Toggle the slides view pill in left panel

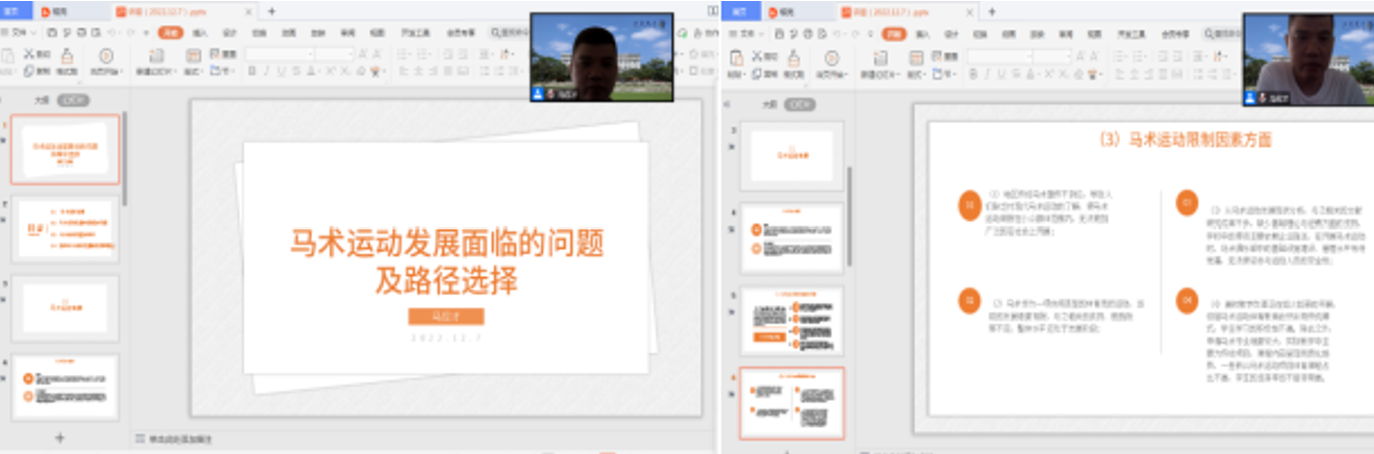(x=73, y=100)
